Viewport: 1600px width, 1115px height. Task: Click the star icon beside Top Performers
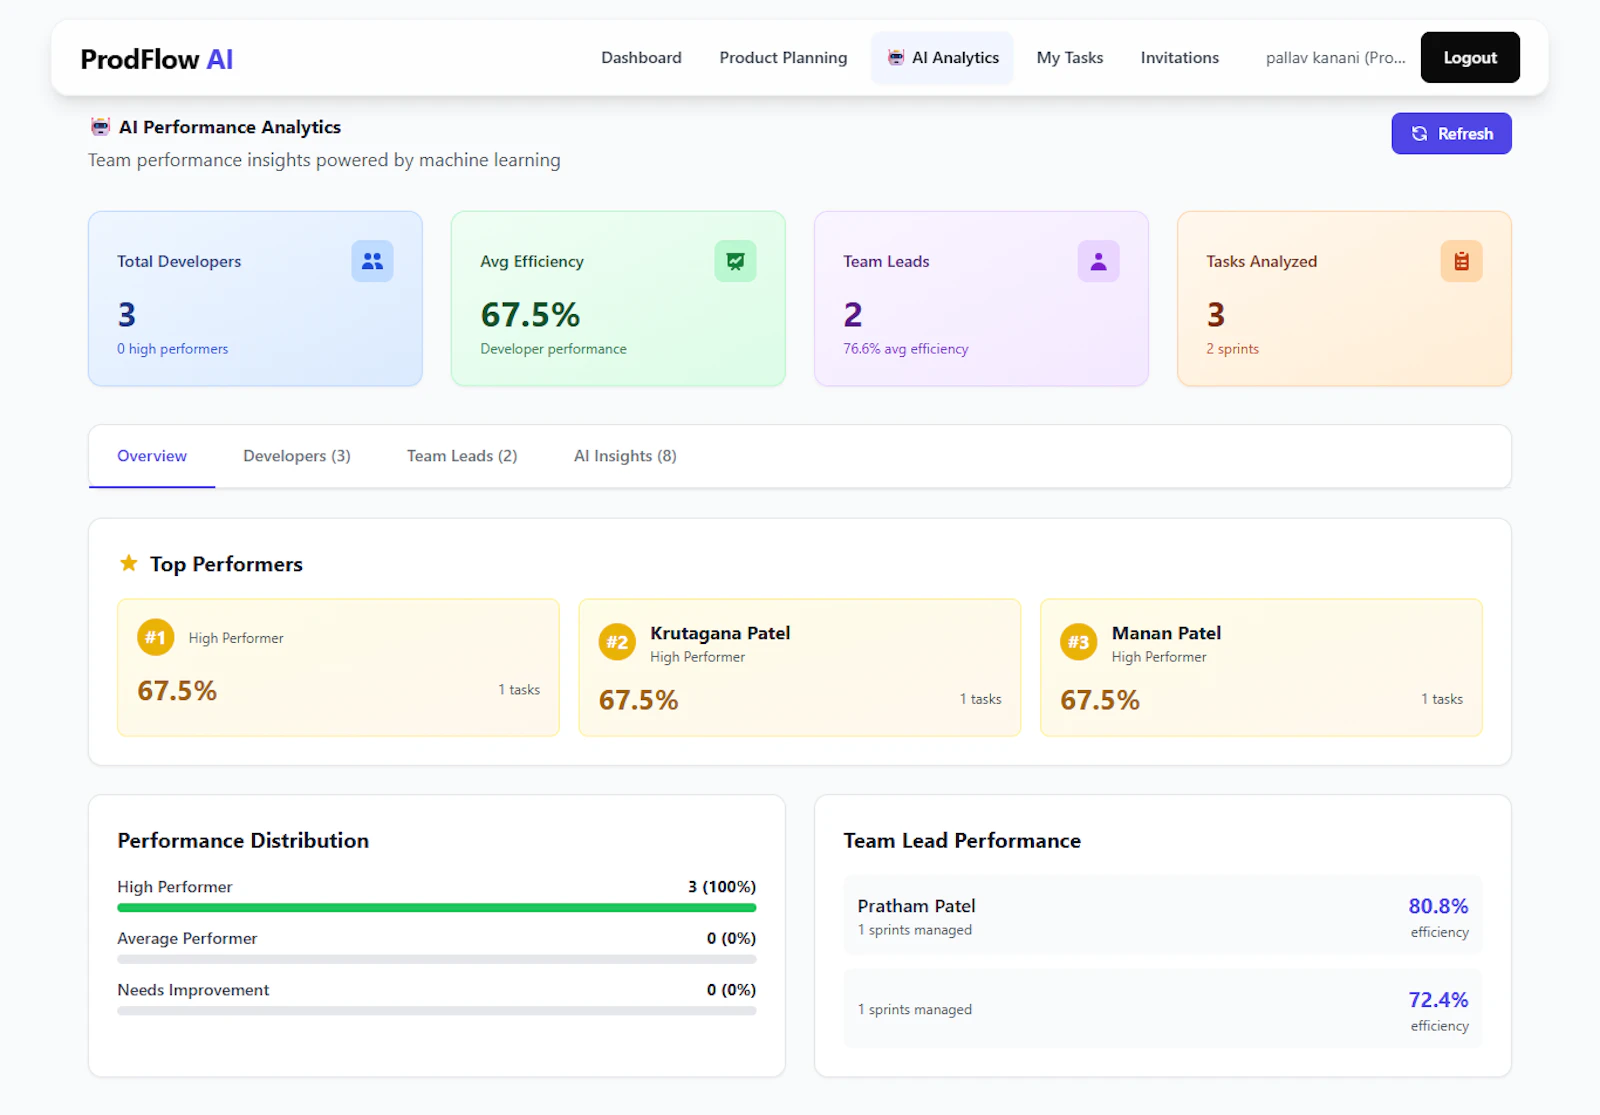[128, 563]
